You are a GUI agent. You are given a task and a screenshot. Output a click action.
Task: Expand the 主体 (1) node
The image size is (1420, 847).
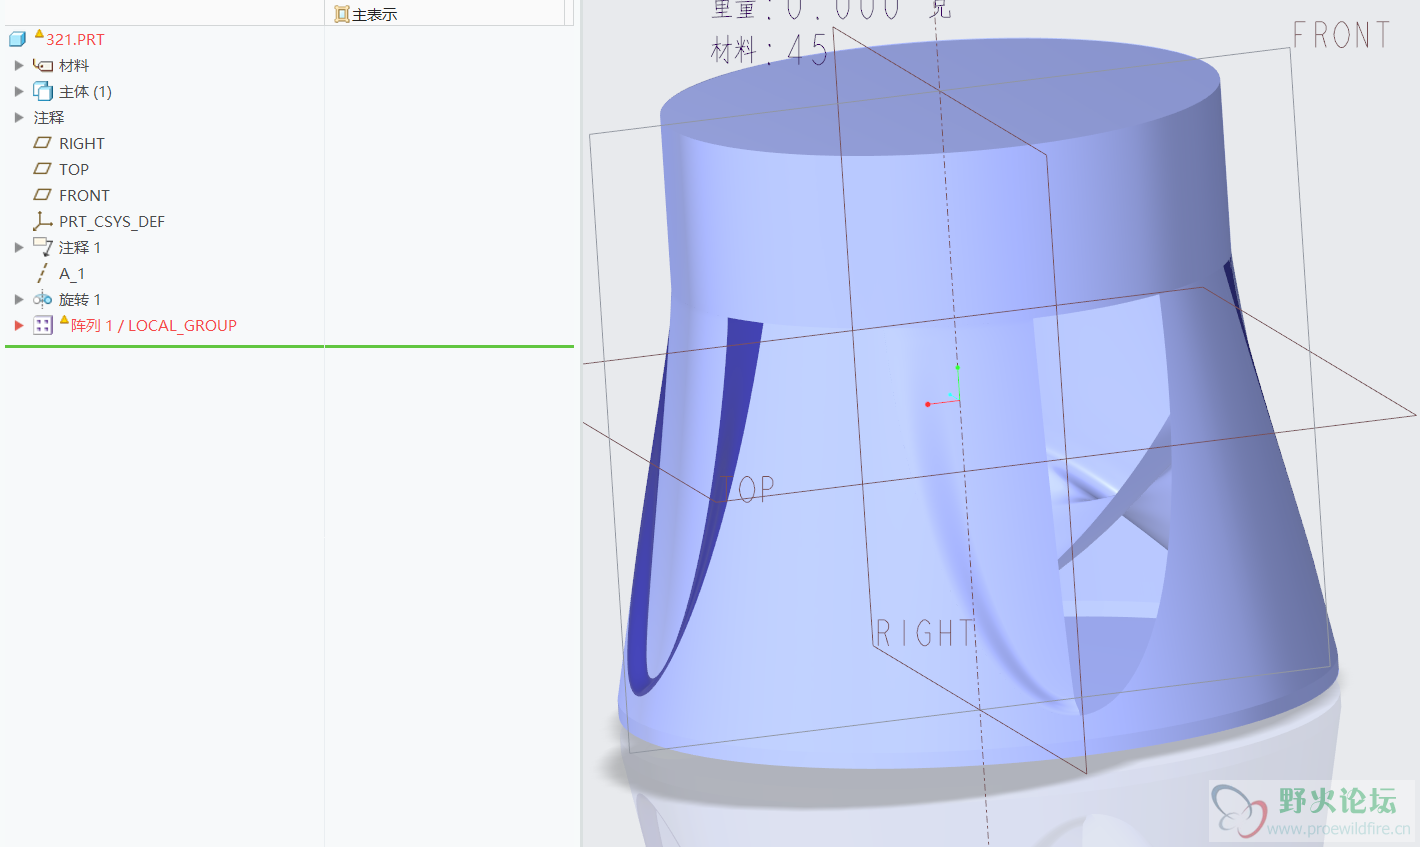[19, 91]
